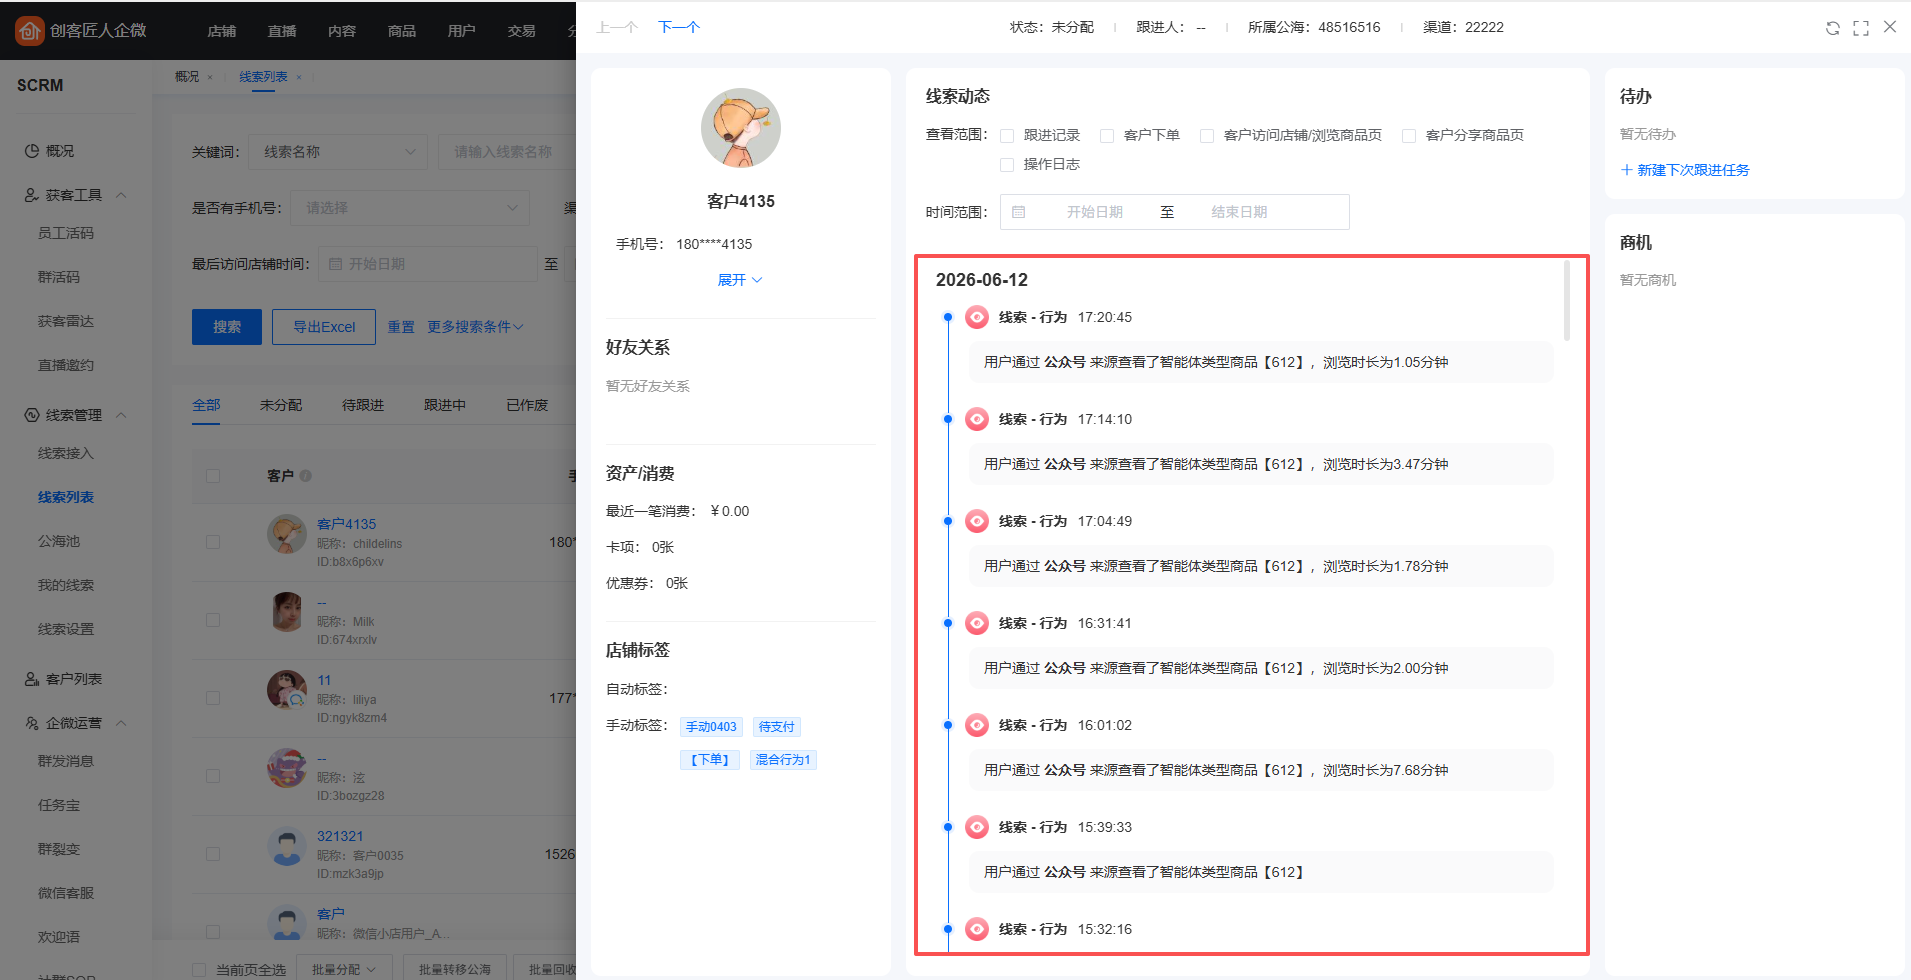Open 公海池 in the sidebar
Viewport: 1911px width, 980px height.
[59, 541]
